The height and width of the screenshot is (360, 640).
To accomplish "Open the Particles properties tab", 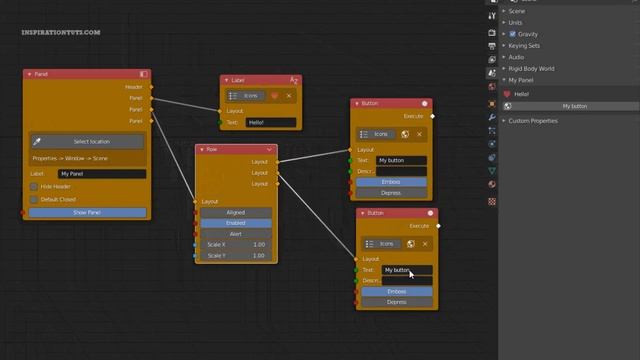I will pos(492,131).
